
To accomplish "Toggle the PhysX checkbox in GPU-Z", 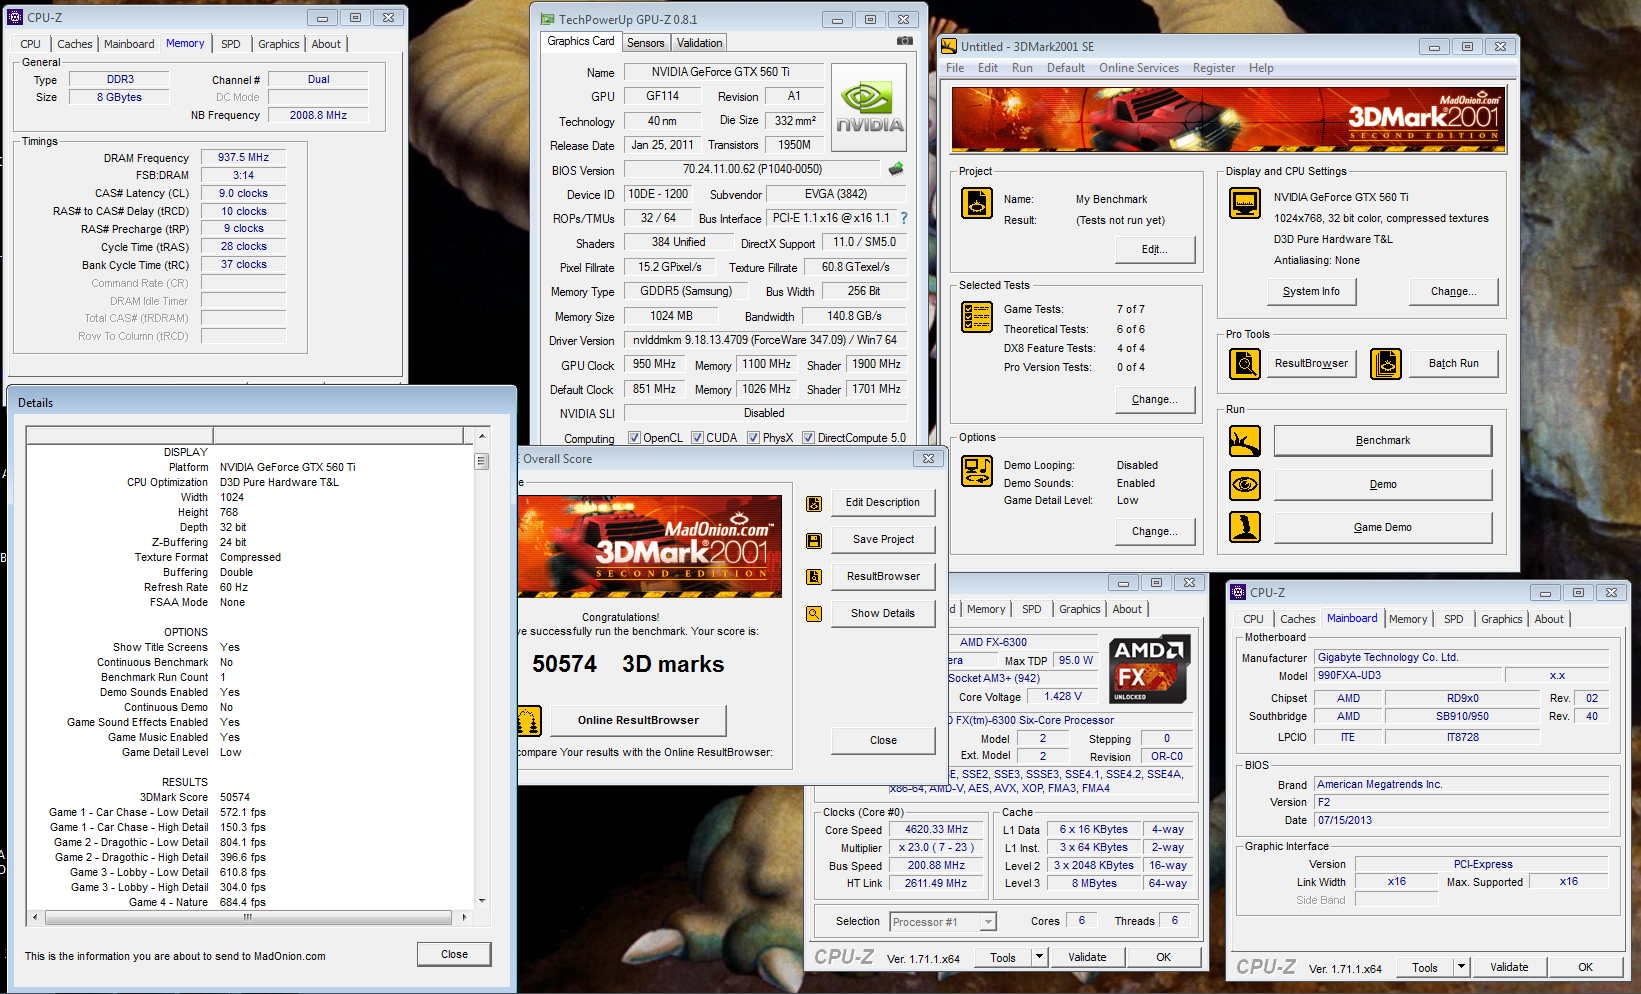I will point(753,438).
